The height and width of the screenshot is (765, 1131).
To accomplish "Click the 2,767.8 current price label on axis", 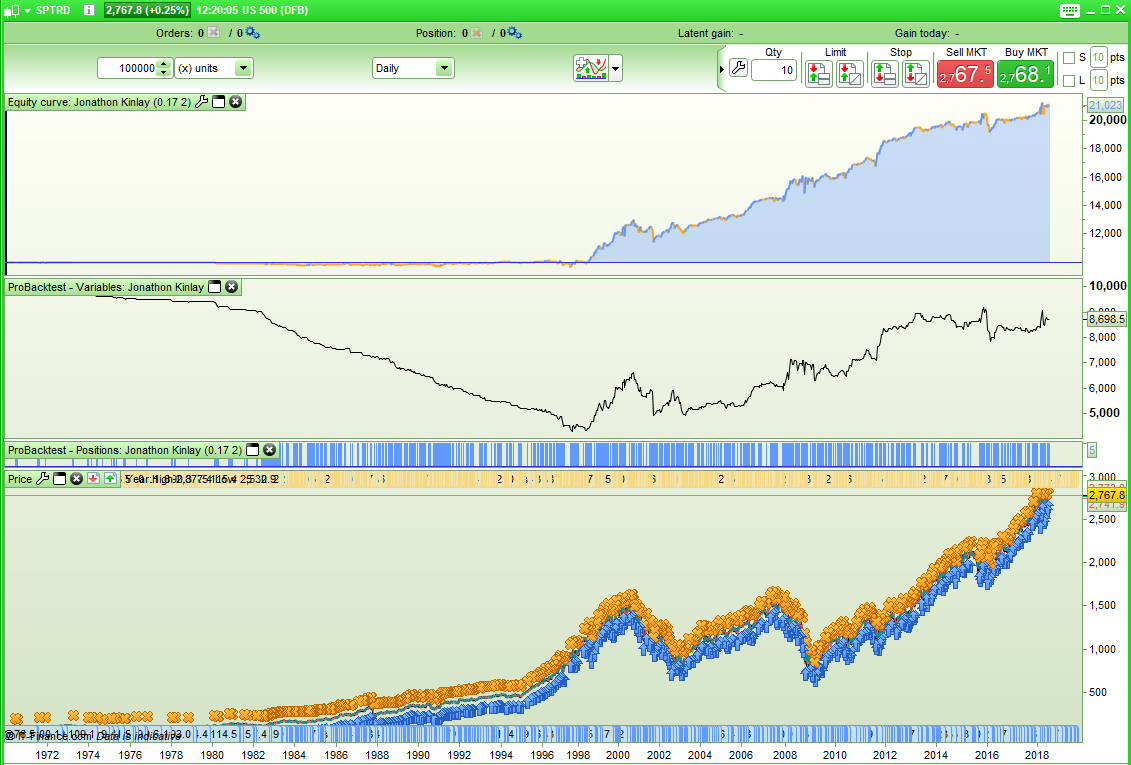I will 1106,496.
